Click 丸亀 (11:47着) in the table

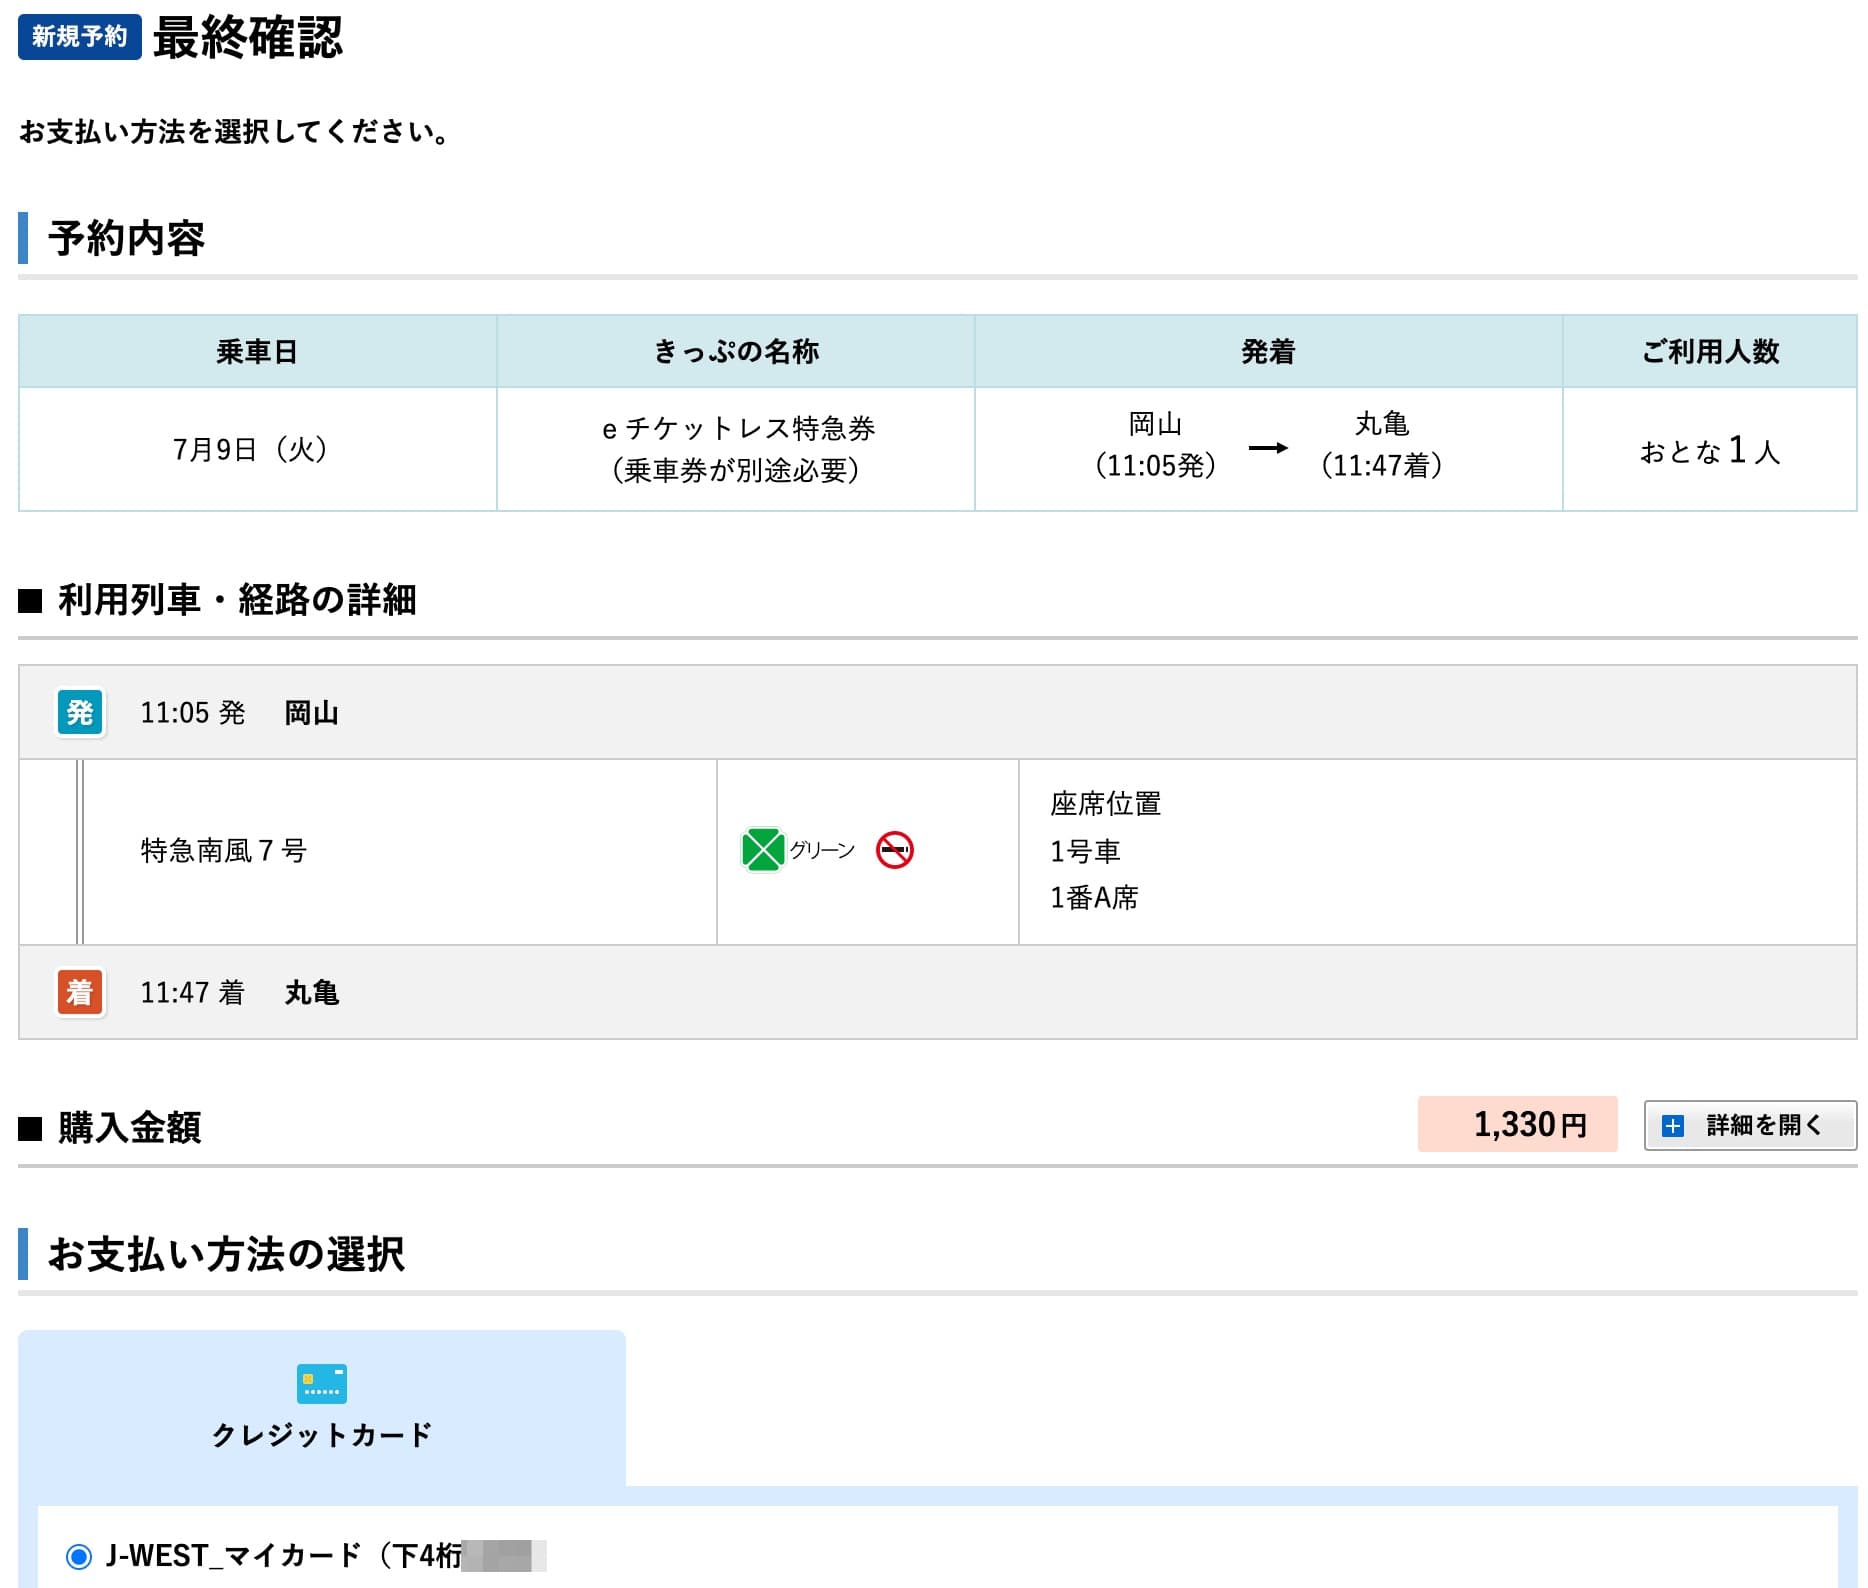pos(1381,445)
